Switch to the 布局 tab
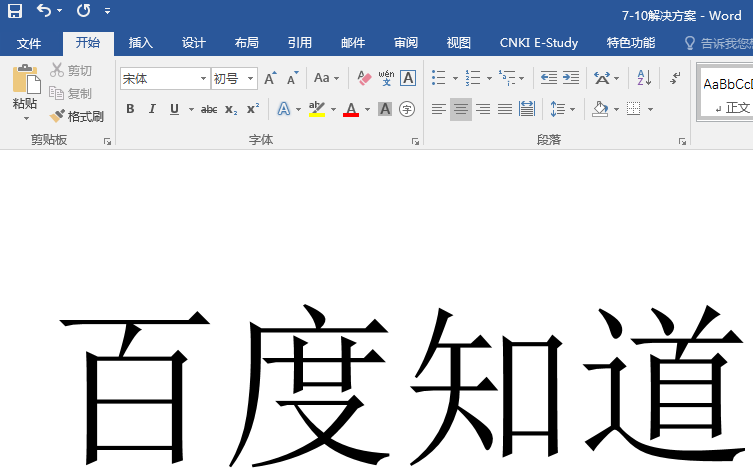This screenshot has width=753, height=474. click(246, 43)
